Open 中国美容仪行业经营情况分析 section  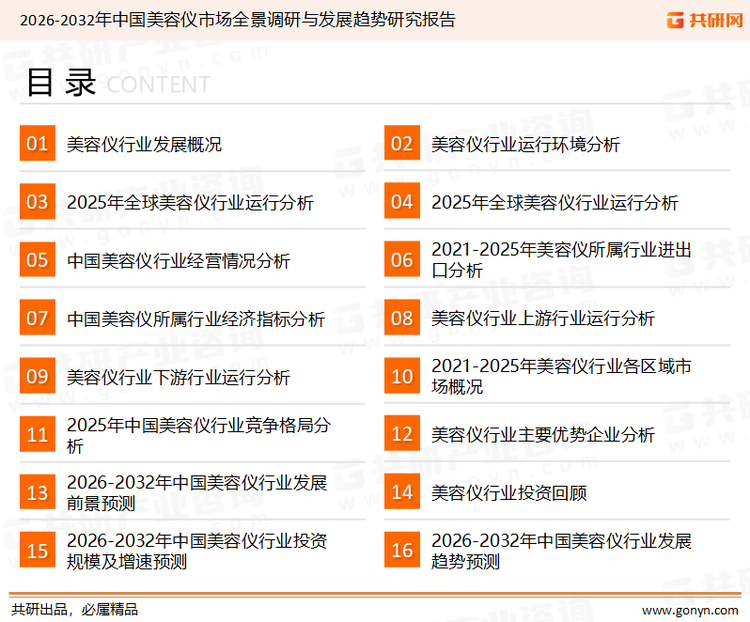click(178, 261)
